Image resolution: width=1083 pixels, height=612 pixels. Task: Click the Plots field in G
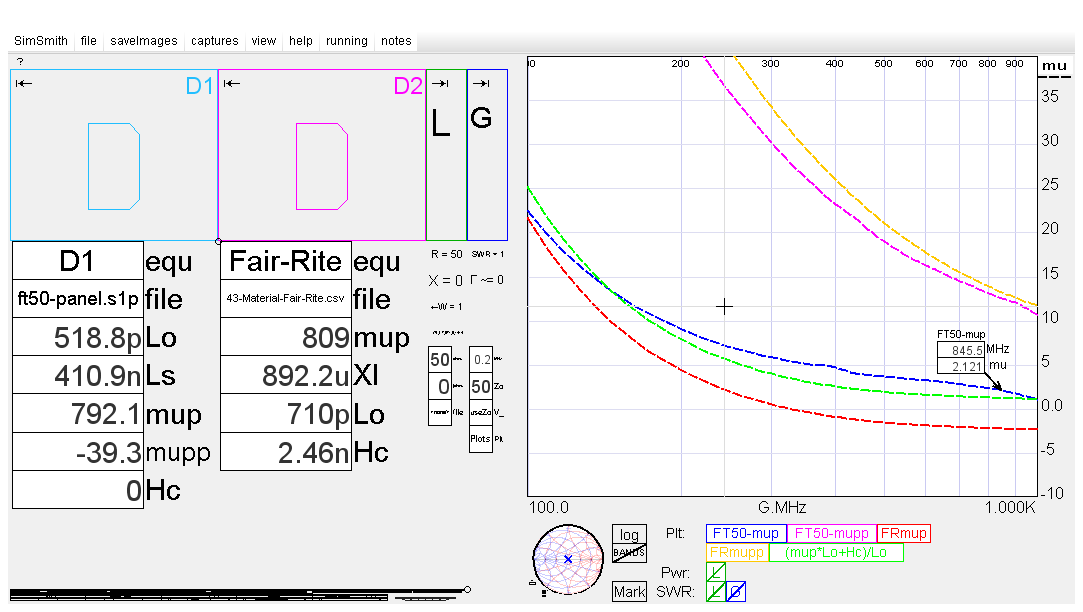481,439
